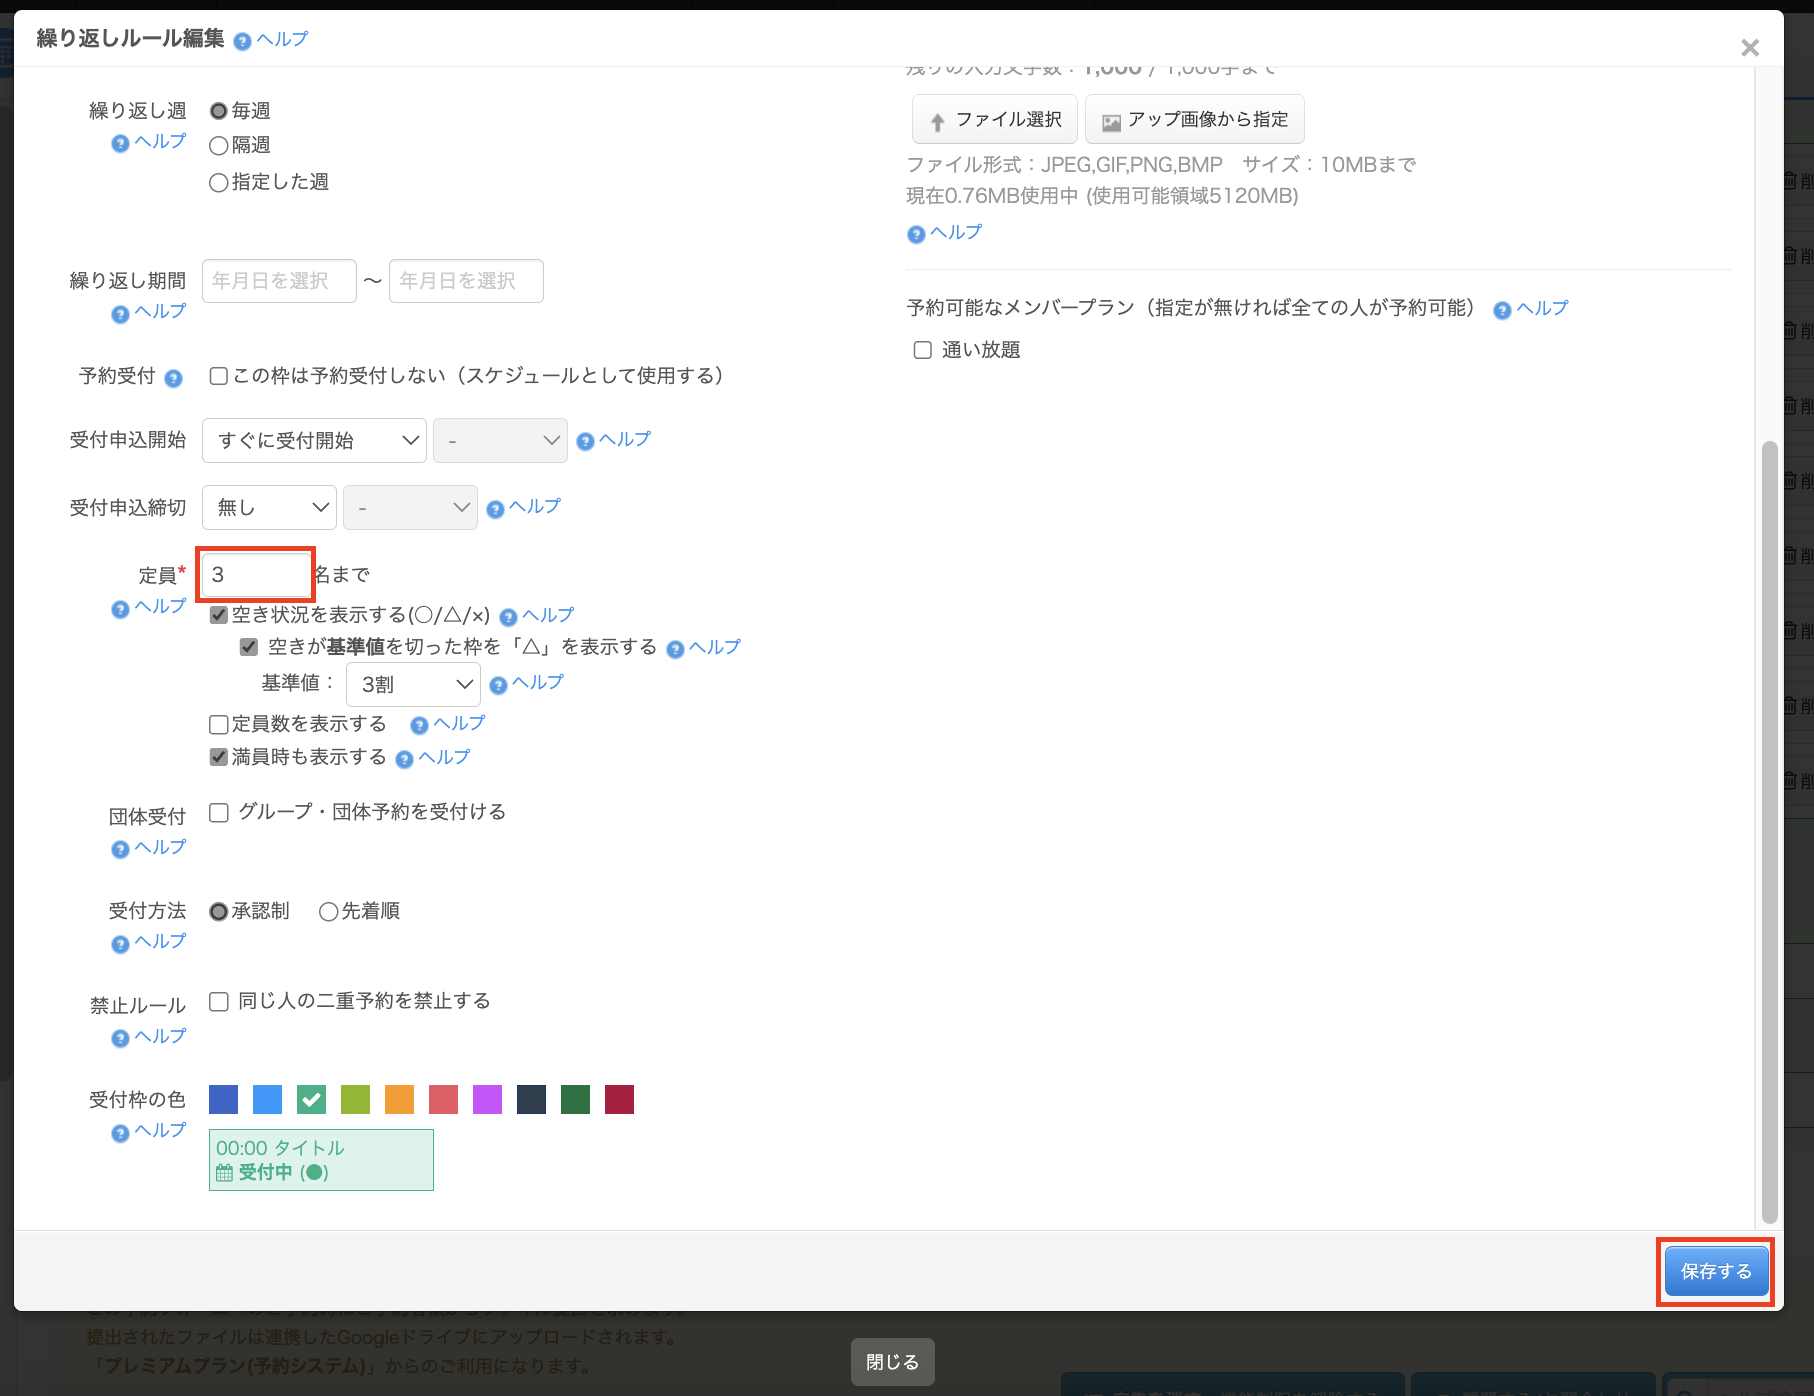Pick the orange 受付枠の色 swatch
This screenshot has width=1814, height=1396.
[x=399, y=1100]
